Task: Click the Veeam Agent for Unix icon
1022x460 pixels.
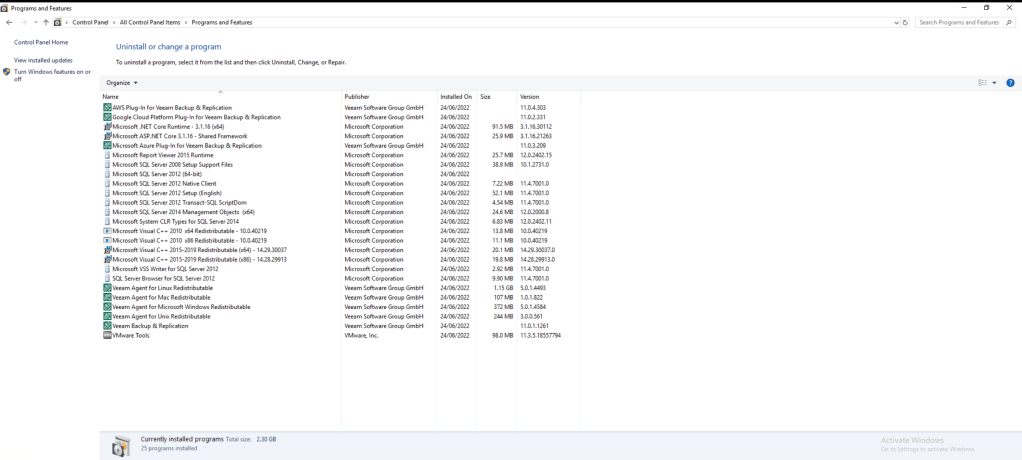Action: [107, 316]
